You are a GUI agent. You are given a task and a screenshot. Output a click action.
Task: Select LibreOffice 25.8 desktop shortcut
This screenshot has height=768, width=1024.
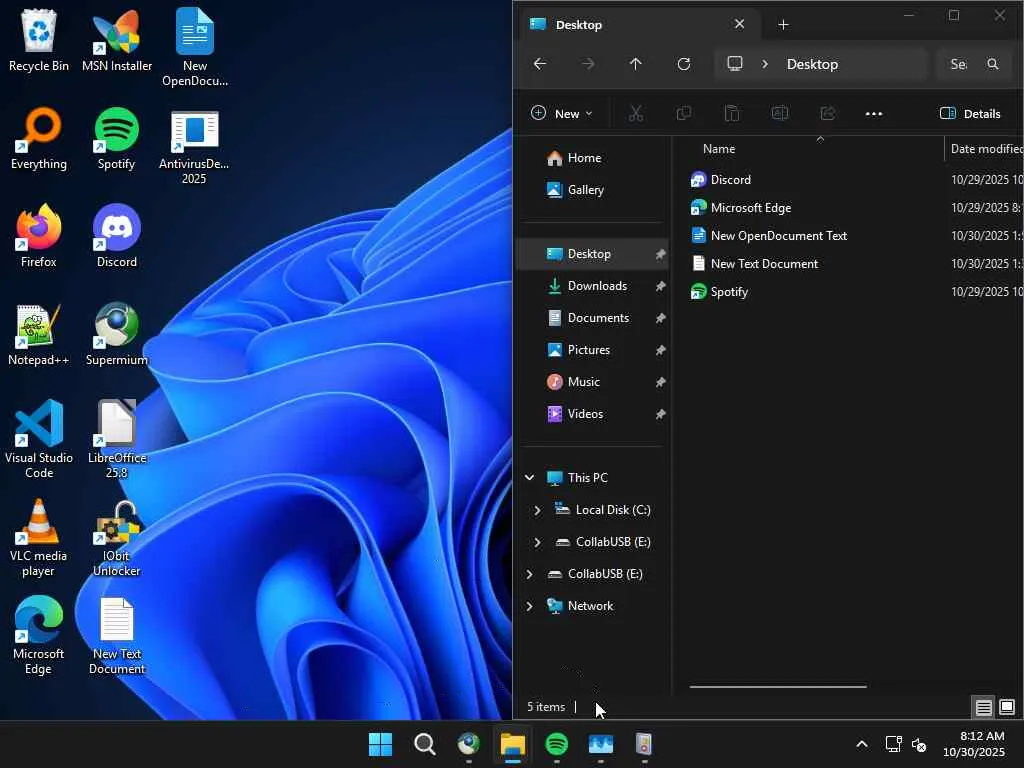point(117,439)
